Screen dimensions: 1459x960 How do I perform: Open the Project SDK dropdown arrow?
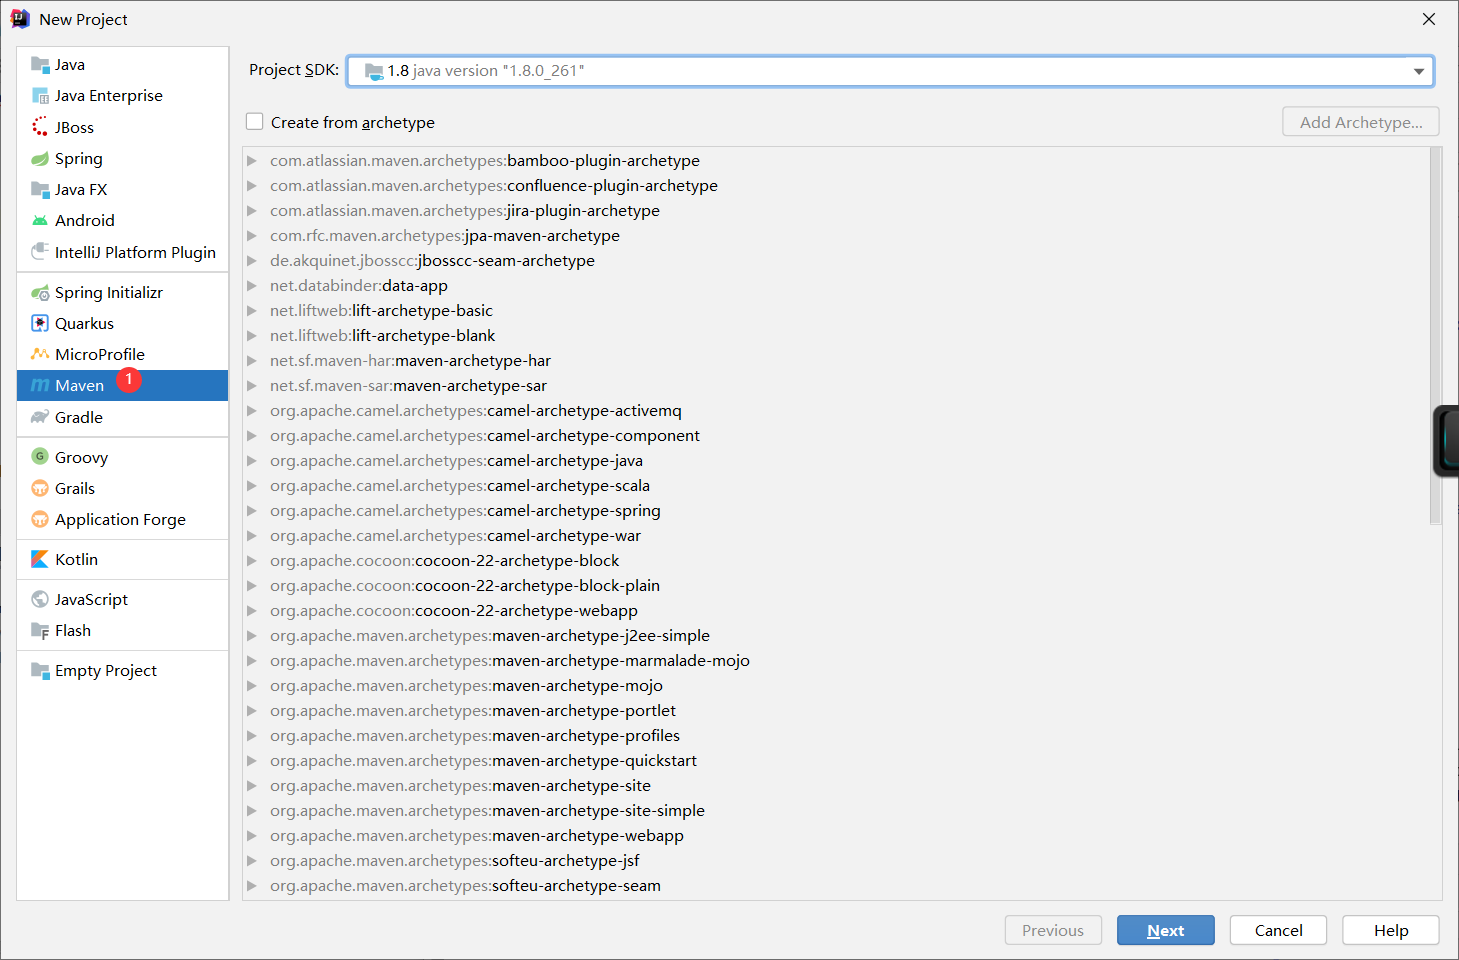pos(1418,71)
